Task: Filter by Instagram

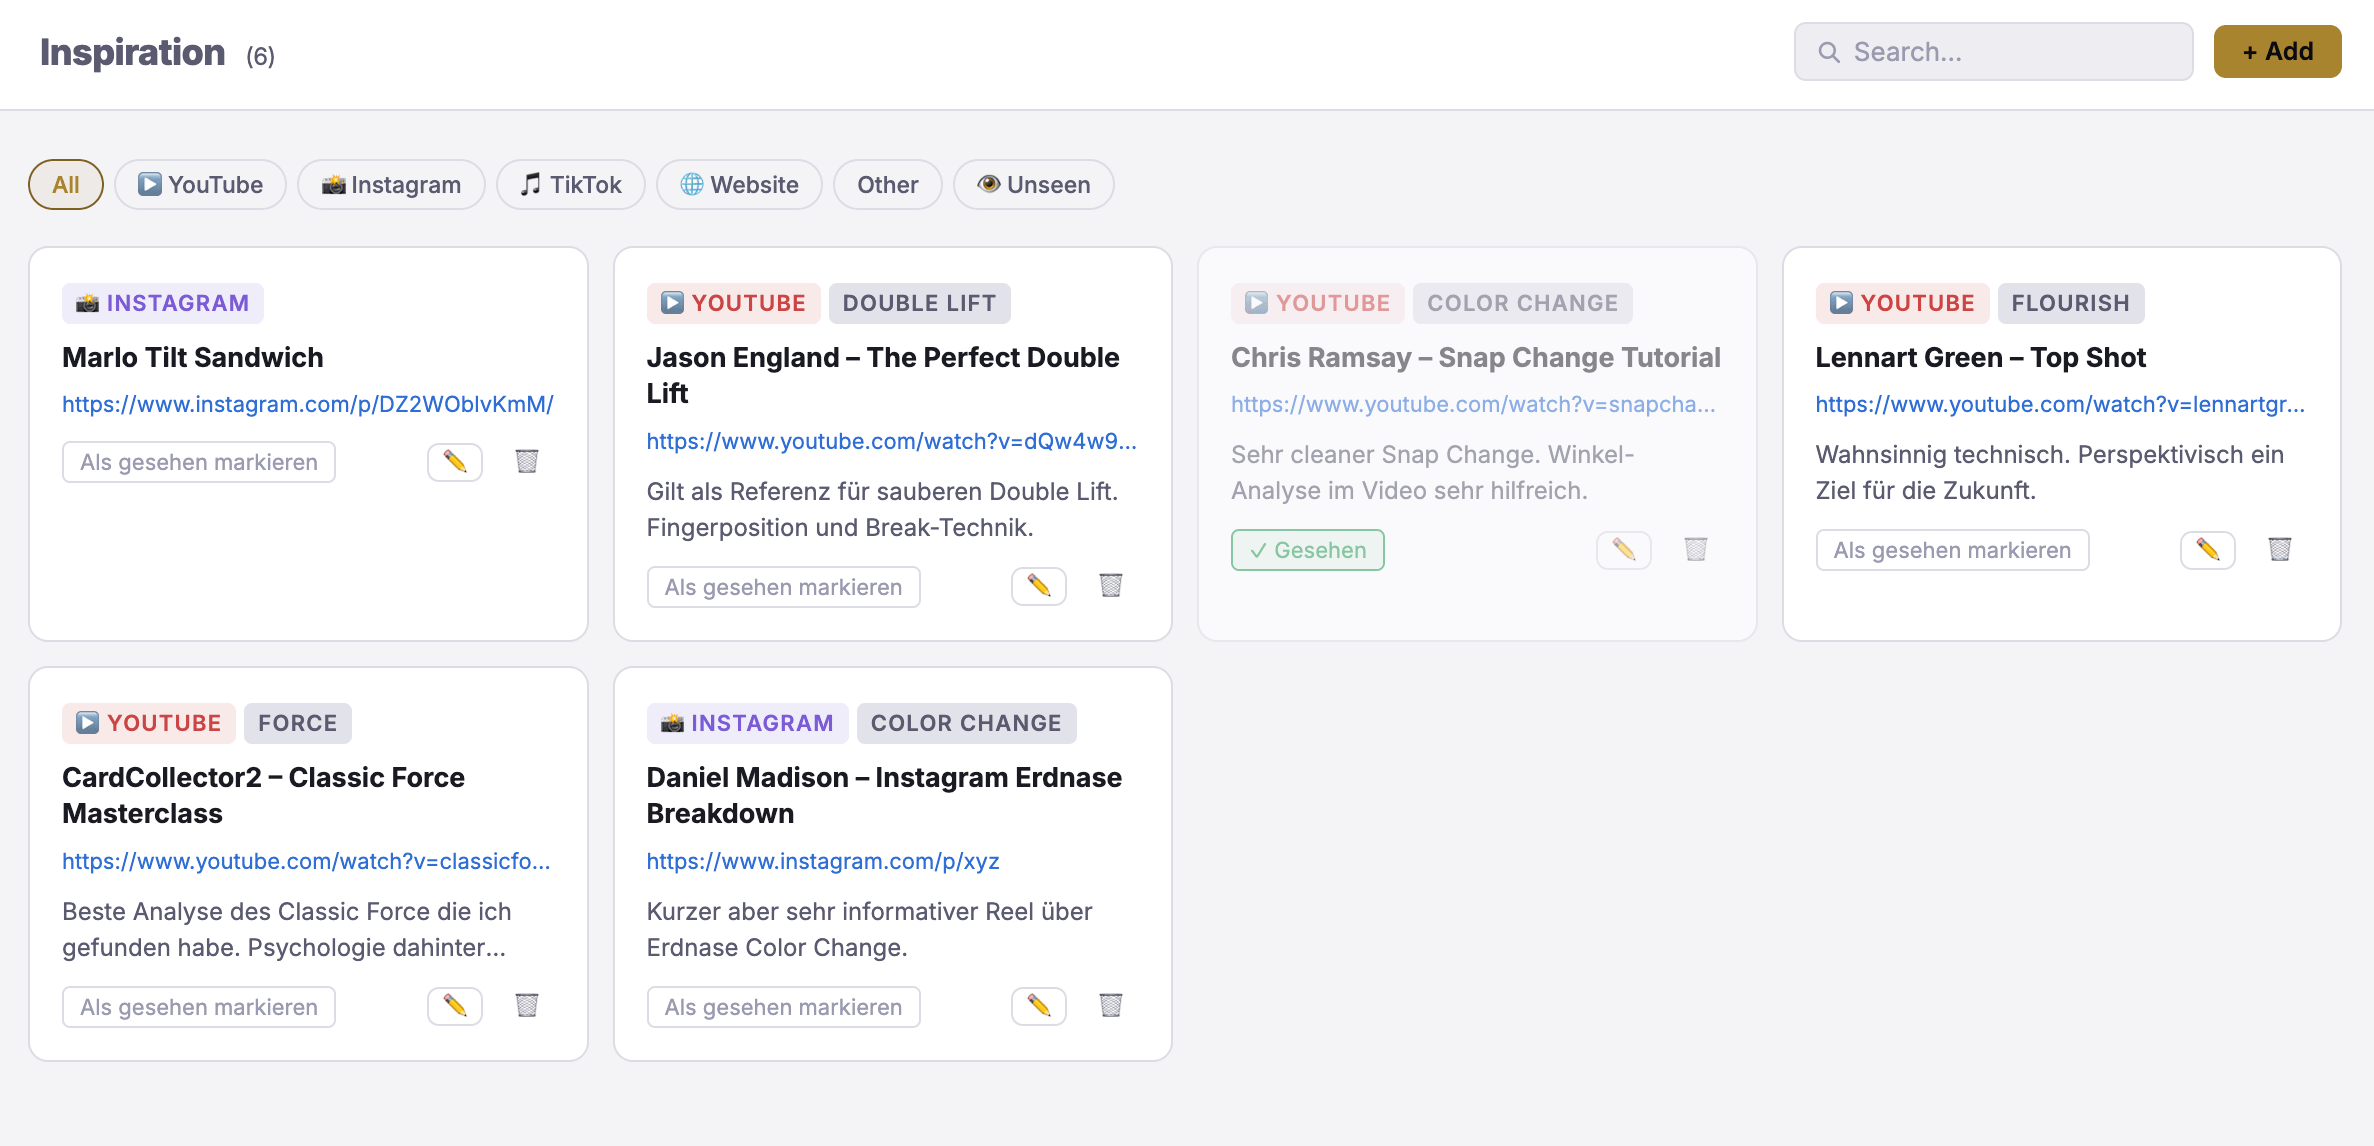Action: point(391,185)
